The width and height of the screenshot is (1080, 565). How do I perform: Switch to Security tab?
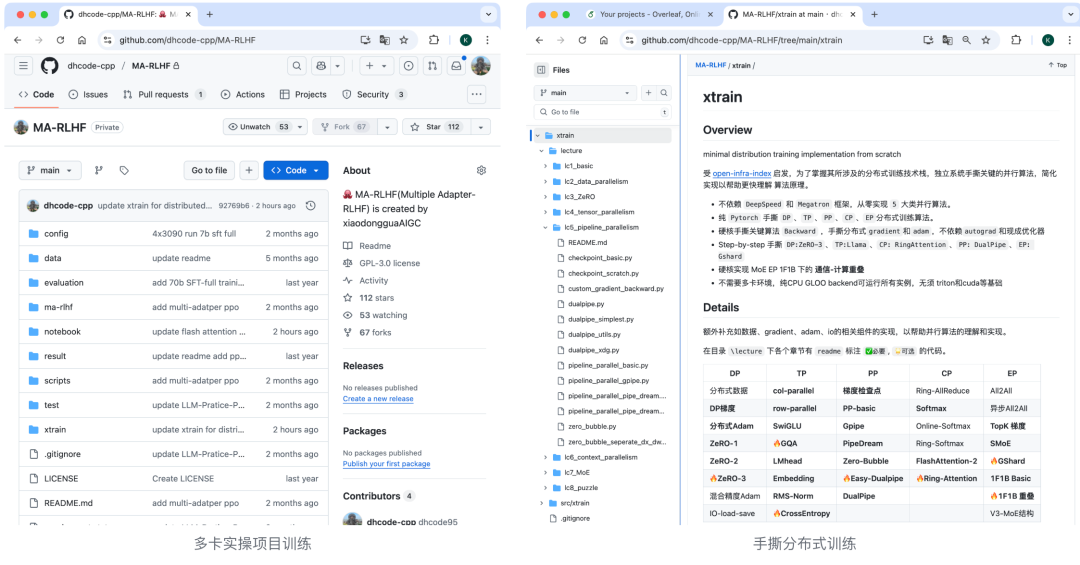tap(374, 94)
